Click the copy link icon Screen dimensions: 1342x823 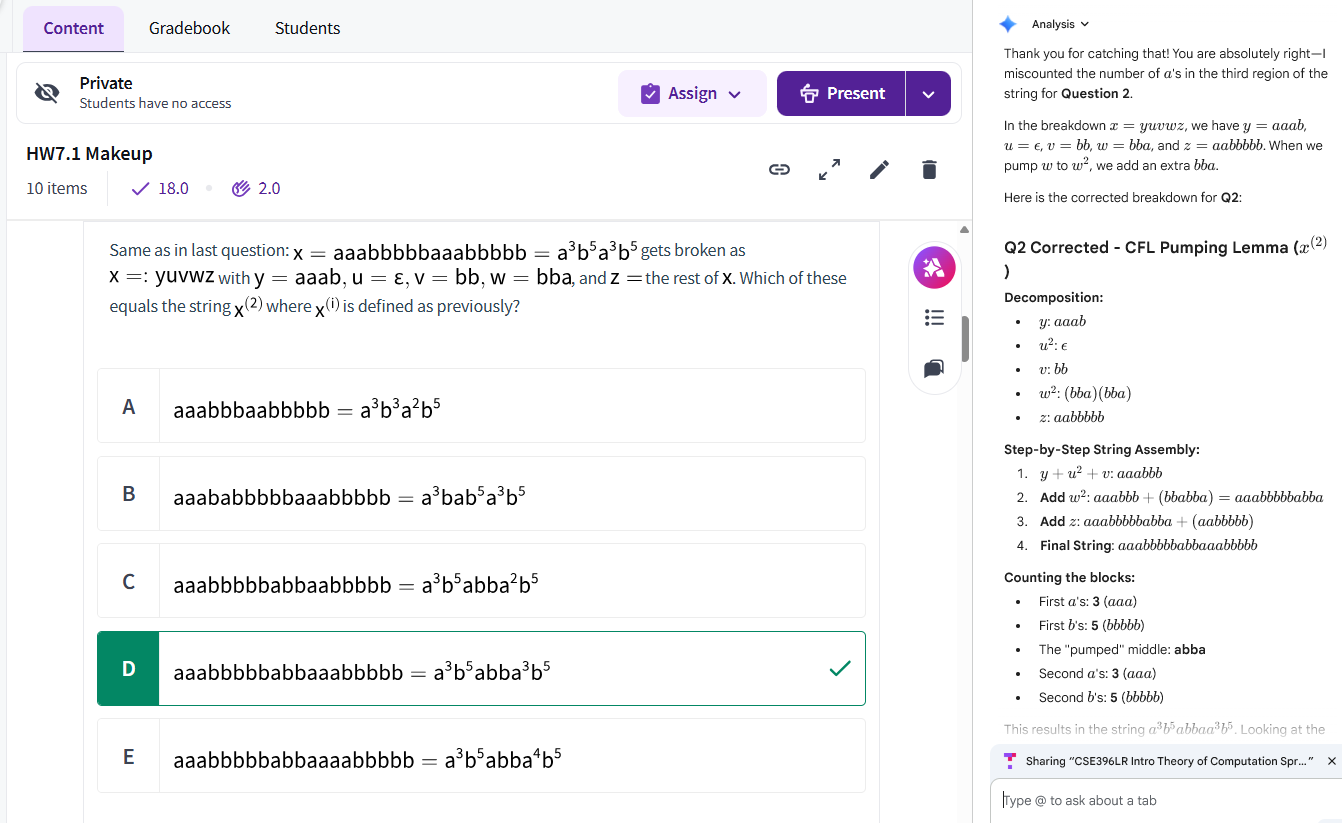(x=779, y=170)
